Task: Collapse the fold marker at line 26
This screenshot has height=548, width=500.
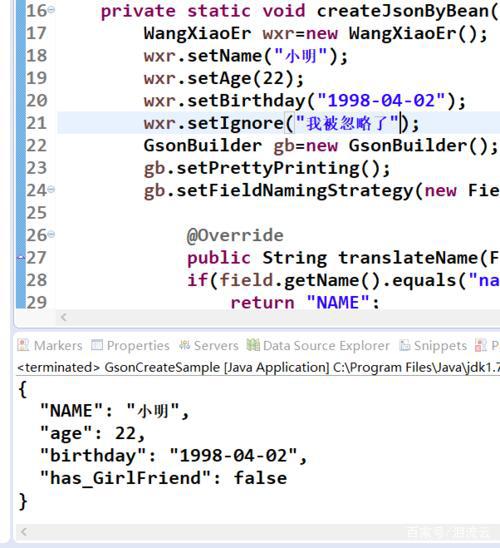Action: click(x=51, y=234)
